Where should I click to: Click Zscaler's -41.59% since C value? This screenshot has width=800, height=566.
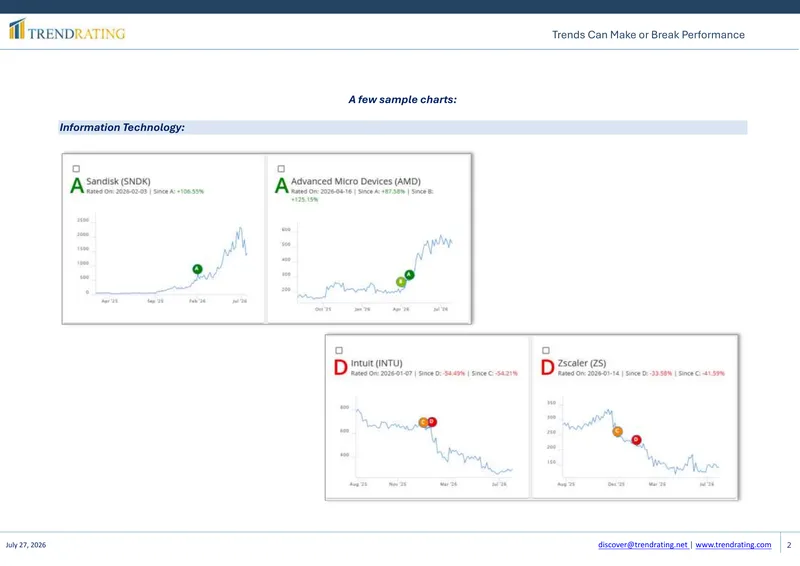coord(713,374)
